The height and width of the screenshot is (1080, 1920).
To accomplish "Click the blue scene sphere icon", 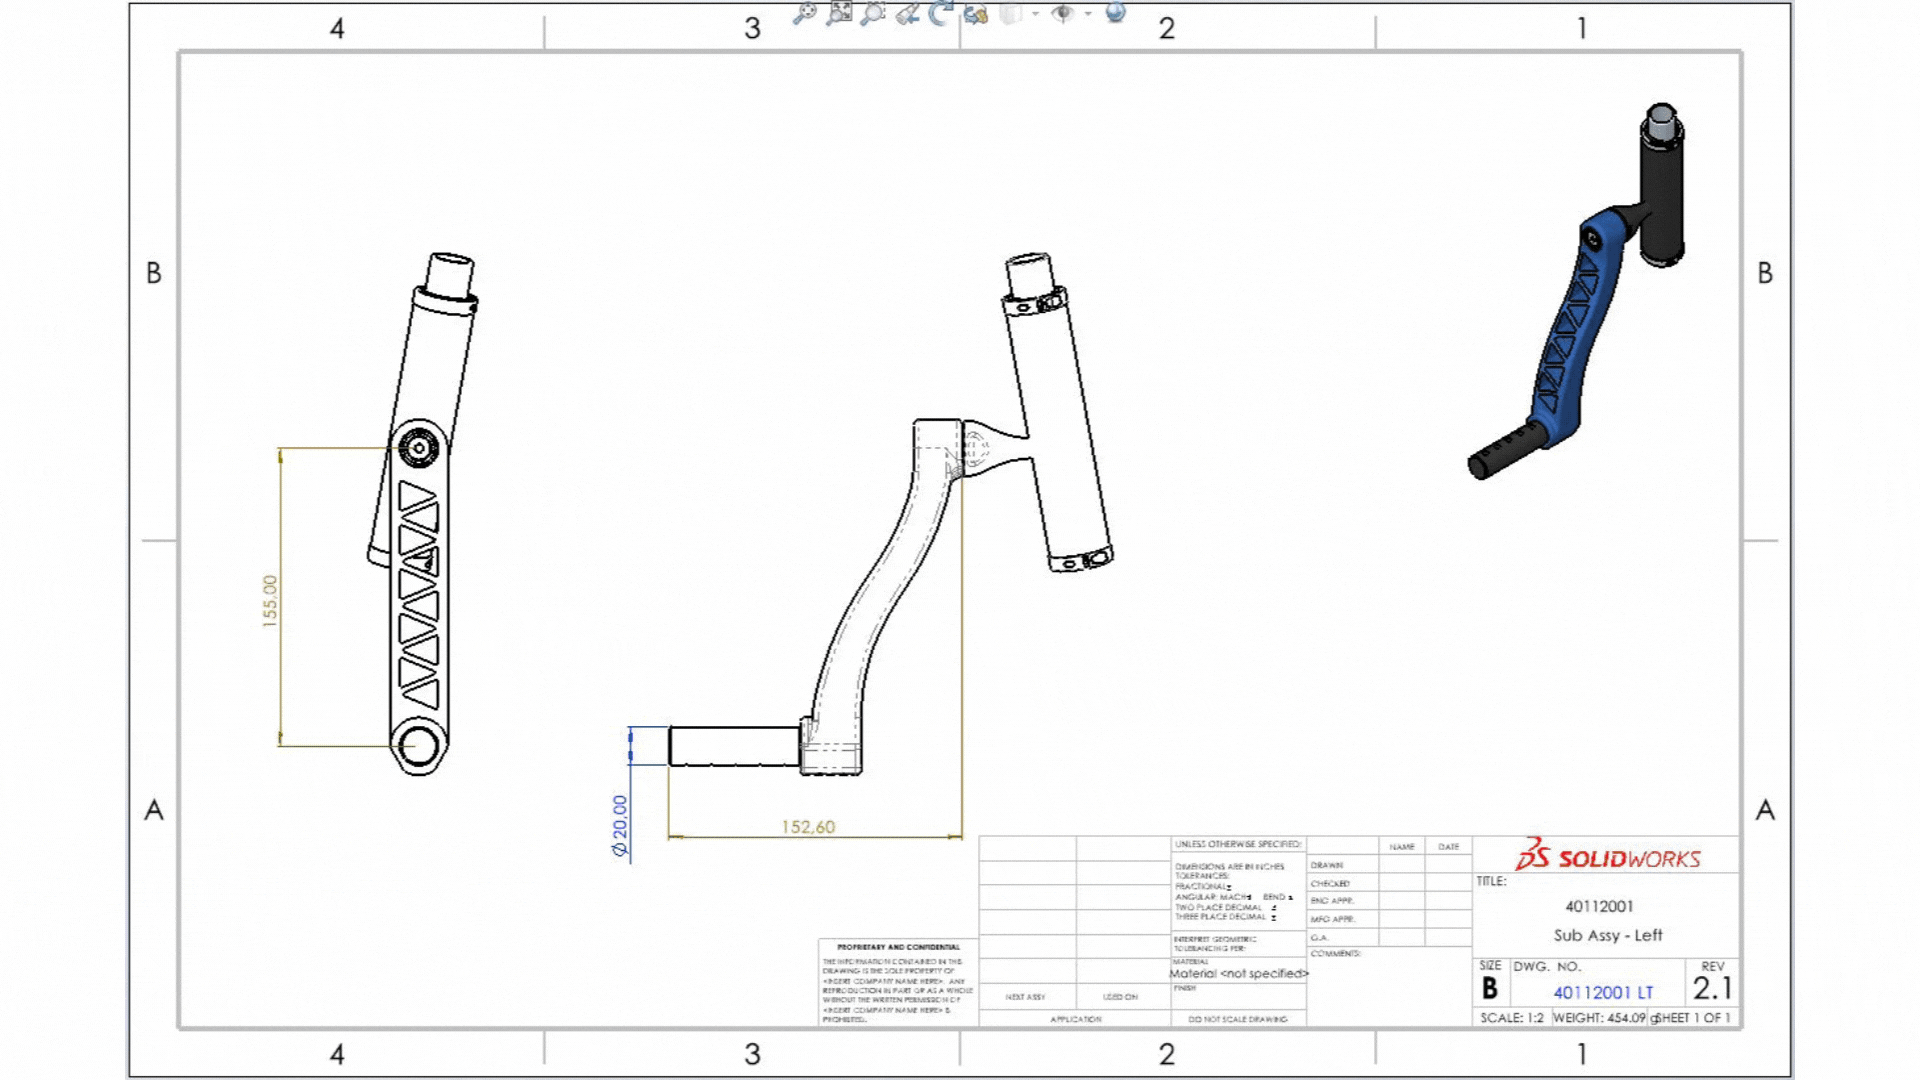I will (1116, 12).
